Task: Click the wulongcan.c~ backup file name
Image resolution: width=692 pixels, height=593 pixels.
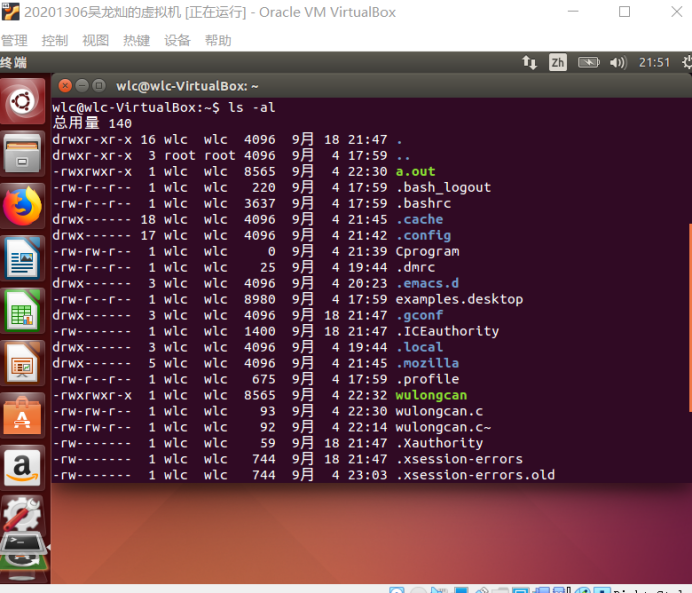Action: [x=444, y=427]
